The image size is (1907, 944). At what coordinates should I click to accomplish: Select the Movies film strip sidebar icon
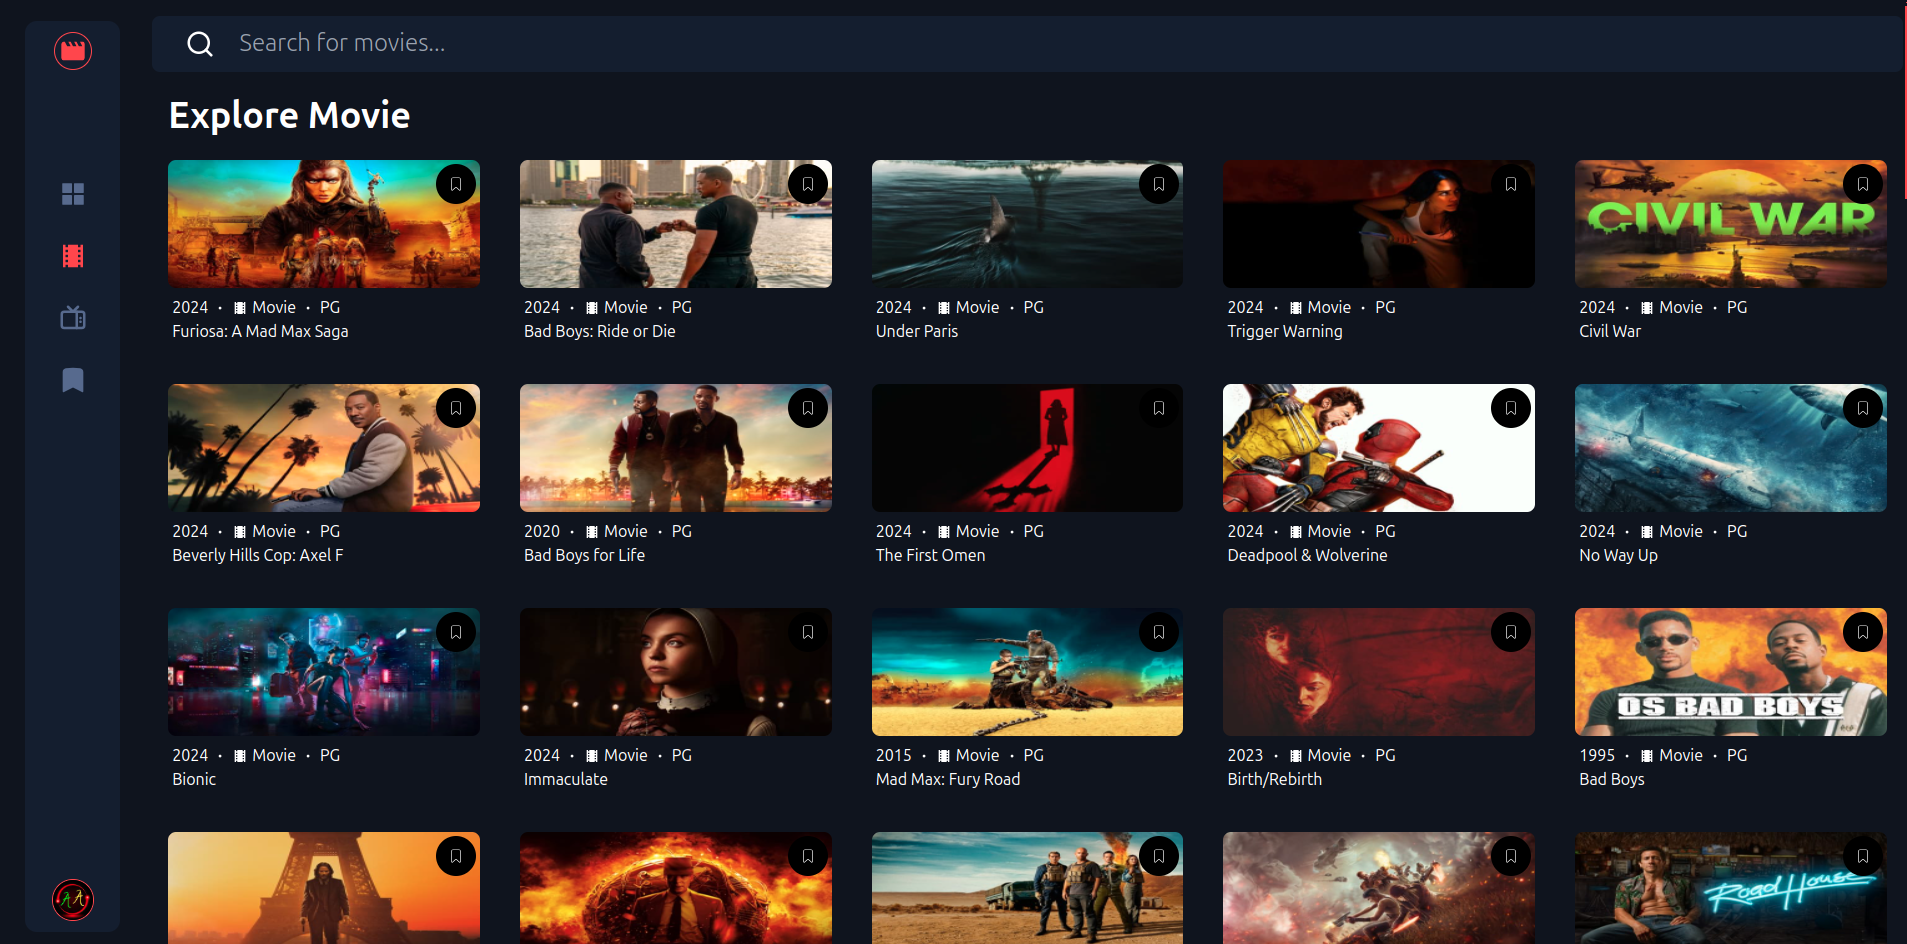73,256
